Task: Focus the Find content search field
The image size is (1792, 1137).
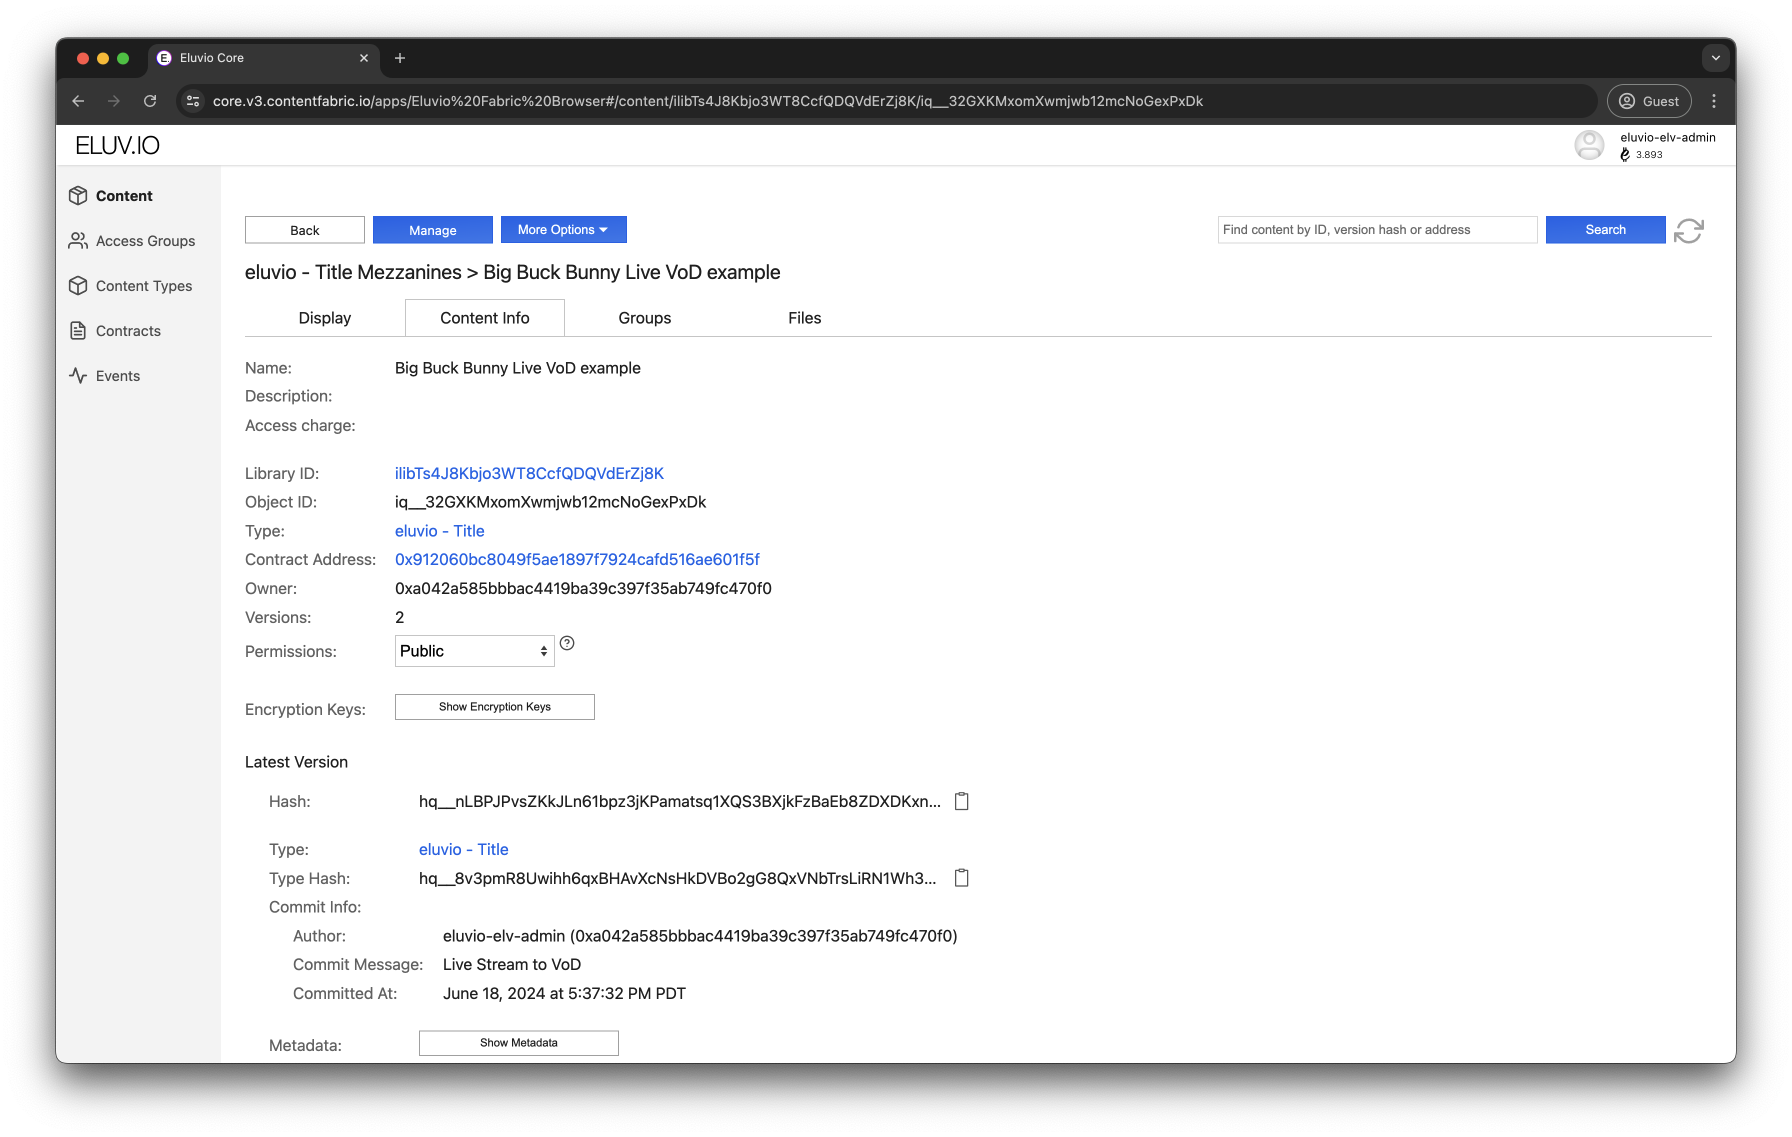Action: (x=1378, y=230)
